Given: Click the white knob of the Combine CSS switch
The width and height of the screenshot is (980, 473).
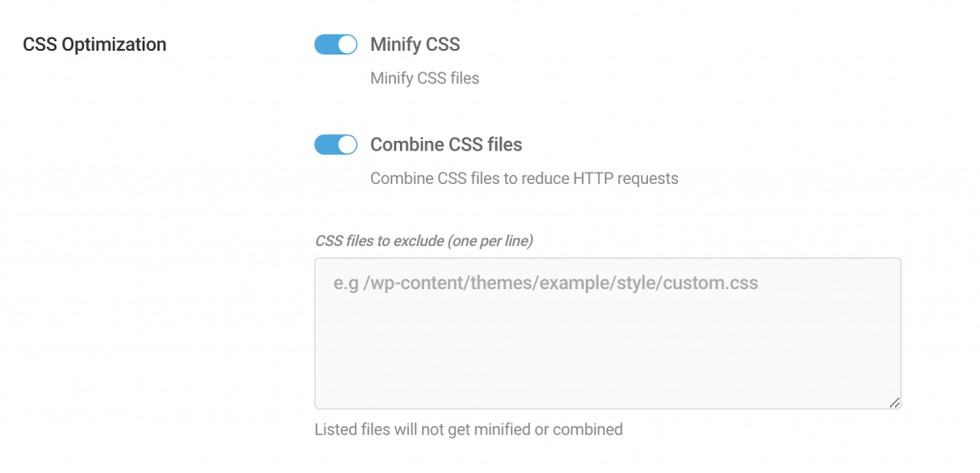Looking at the screenshot, I should coord(347,144).
